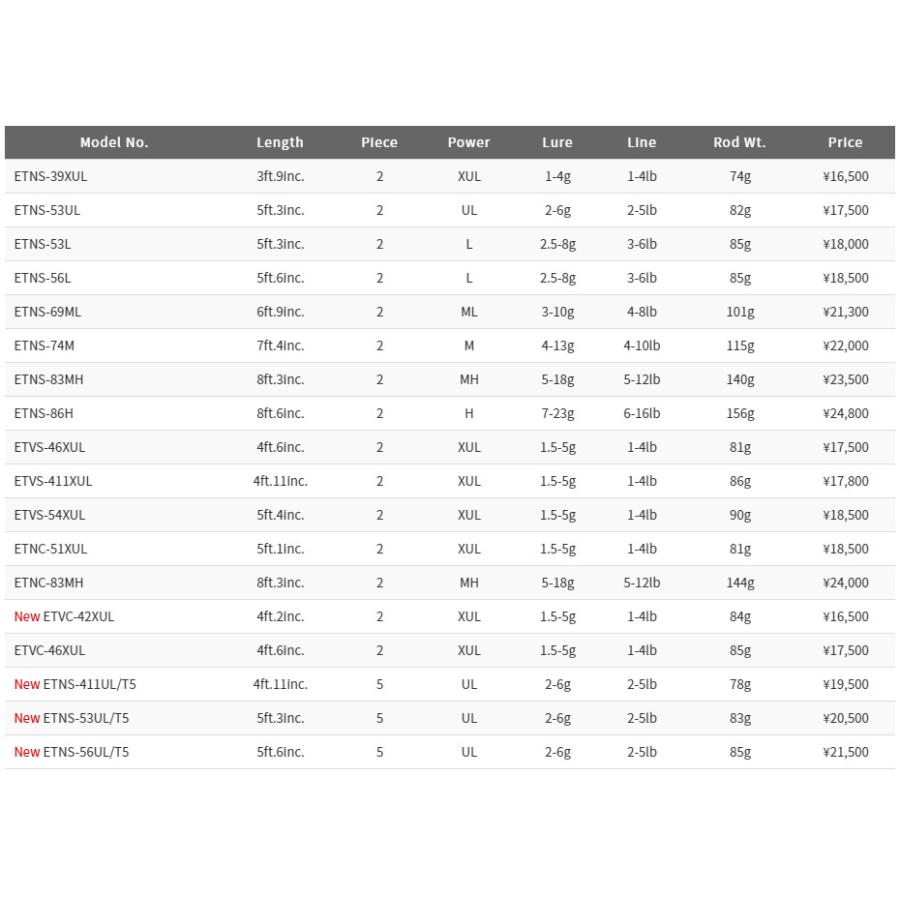This screenshot has height=900, width=900.
Task: Select the Lure column header
Action: pyautogui.click(x=557, y=142)
